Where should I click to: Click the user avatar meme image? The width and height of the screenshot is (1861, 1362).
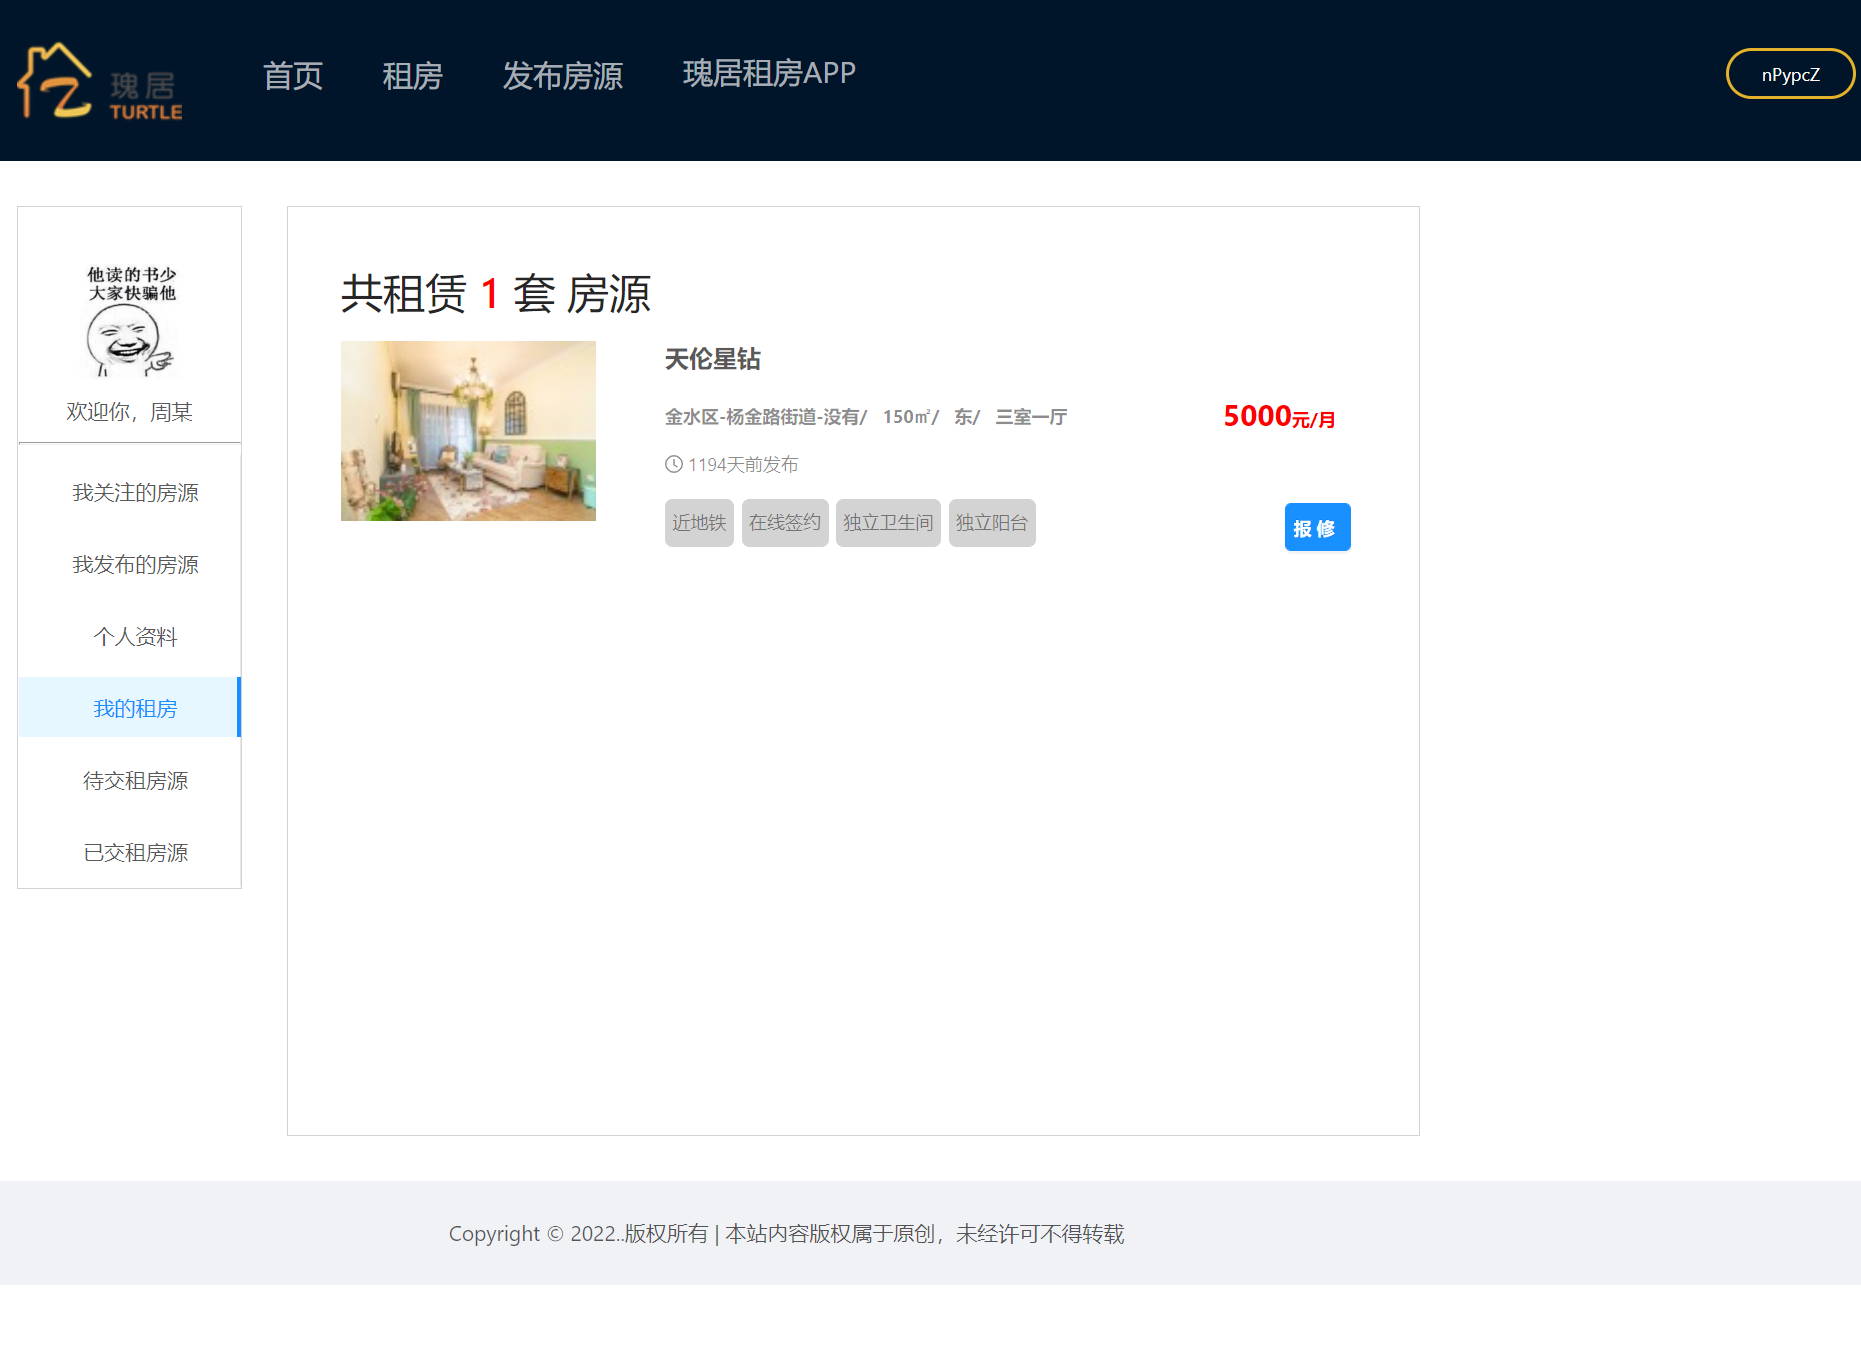pos(131,321)
